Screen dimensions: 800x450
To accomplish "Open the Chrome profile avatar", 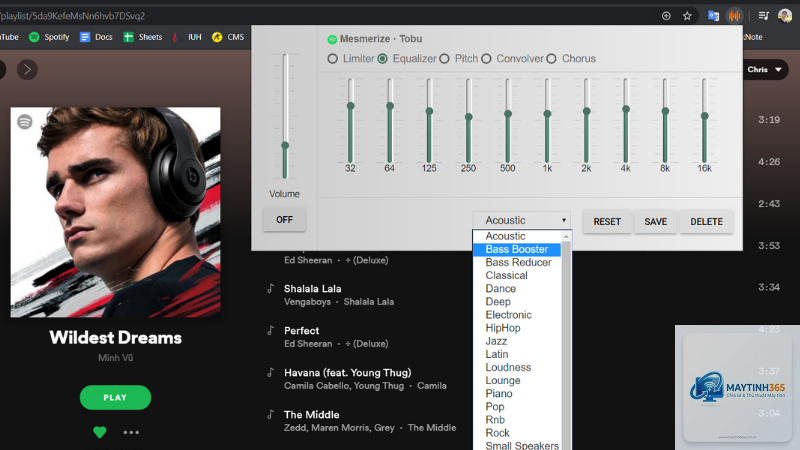I will coord(785,16).
